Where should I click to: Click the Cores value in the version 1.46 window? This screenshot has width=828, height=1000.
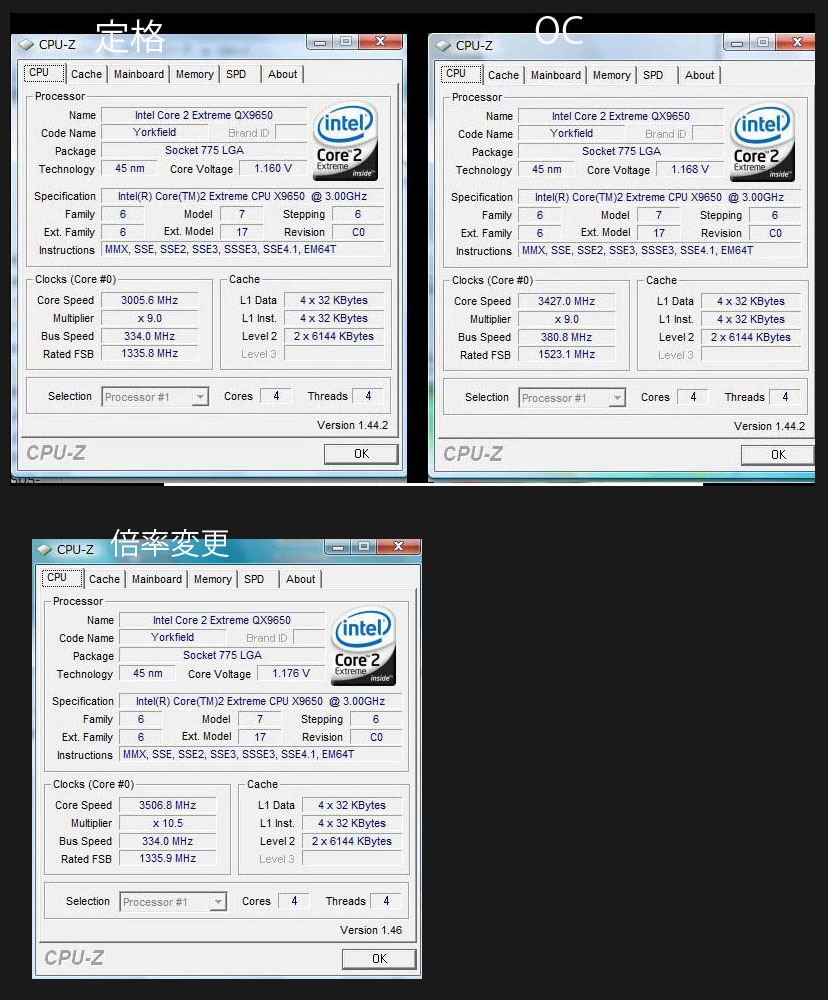[x=293, y=901]
